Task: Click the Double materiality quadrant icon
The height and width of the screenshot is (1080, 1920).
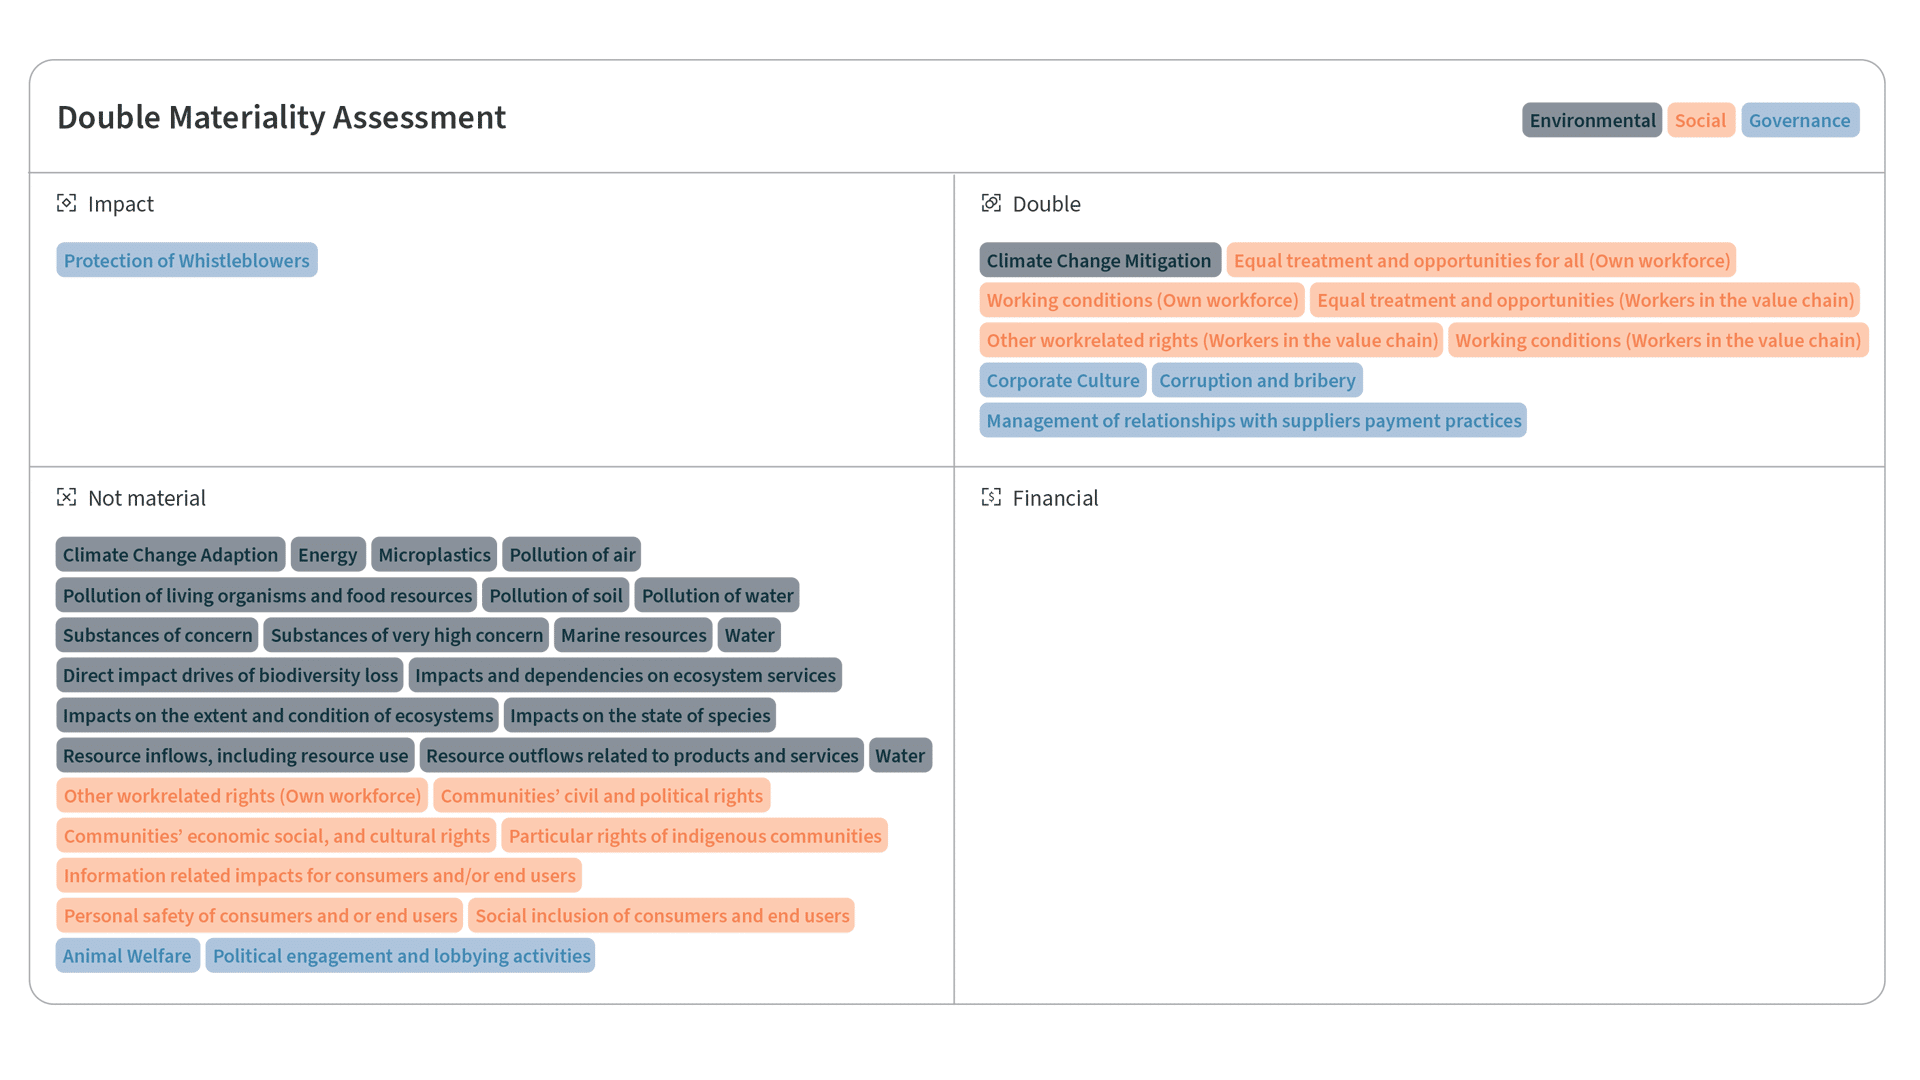Action: click(991, 203)
